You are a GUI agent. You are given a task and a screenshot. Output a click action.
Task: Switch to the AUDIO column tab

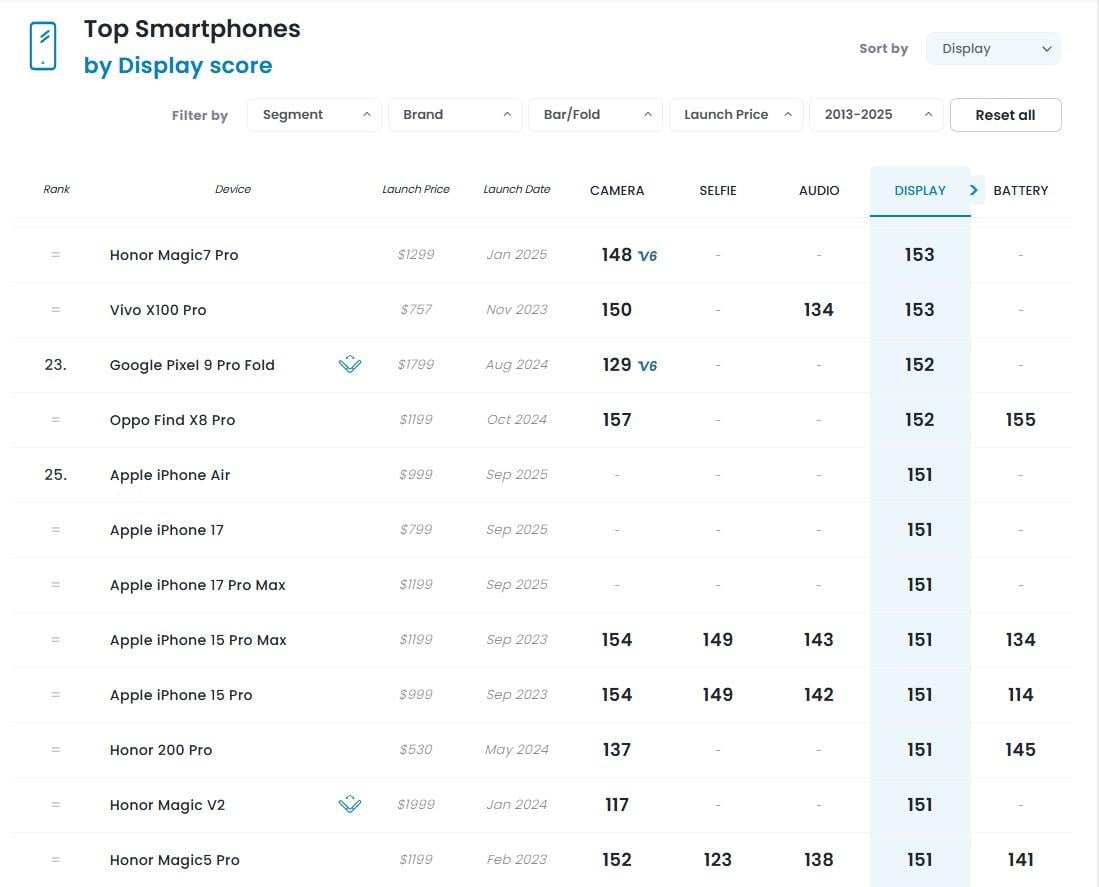[x=819, y=190]
